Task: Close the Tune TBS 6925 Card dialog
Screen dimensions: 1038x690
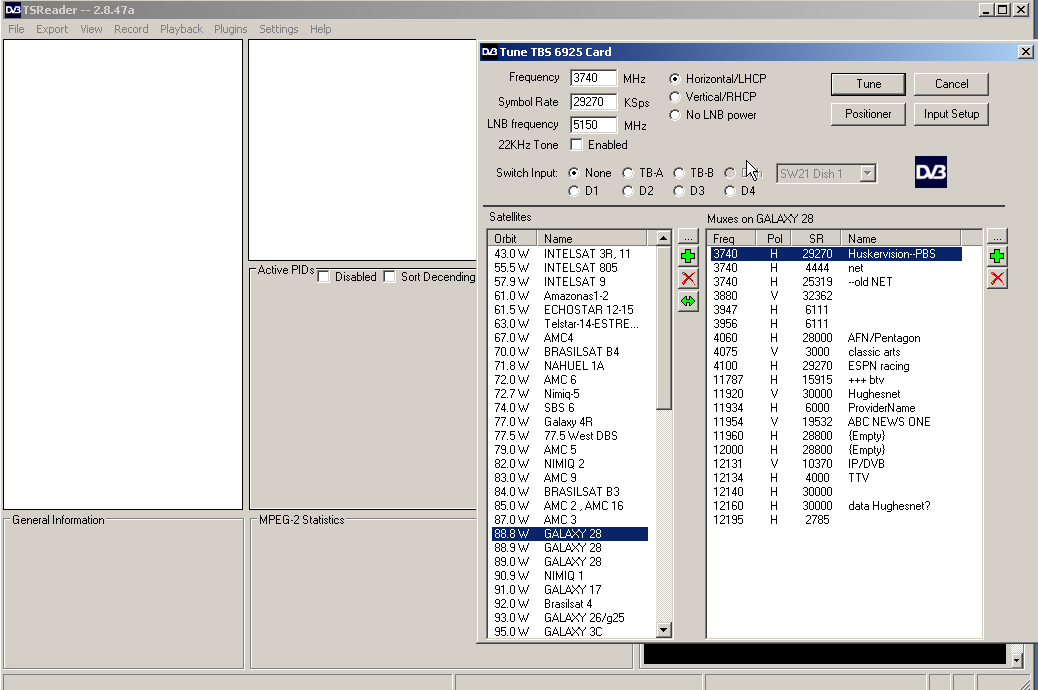Action: pos(1025,52)
